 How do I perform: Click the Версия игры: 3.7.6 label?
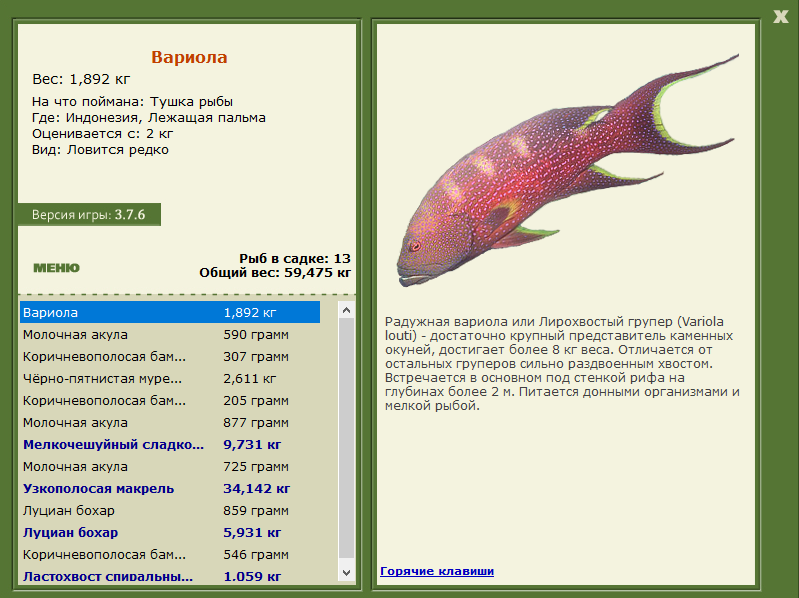(x=89, y=214)
